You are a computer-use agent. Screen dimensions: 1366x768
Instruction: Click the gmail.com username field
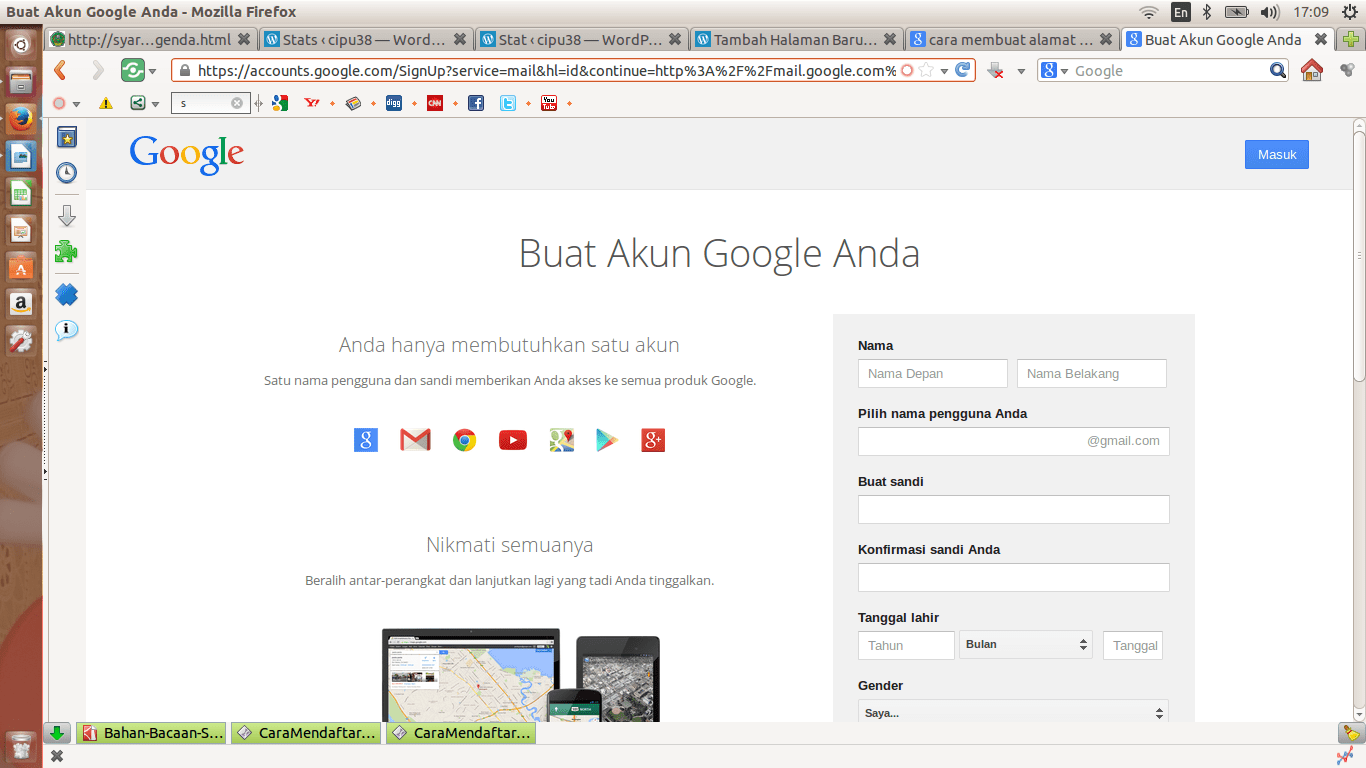click(x=1014, y=441)
